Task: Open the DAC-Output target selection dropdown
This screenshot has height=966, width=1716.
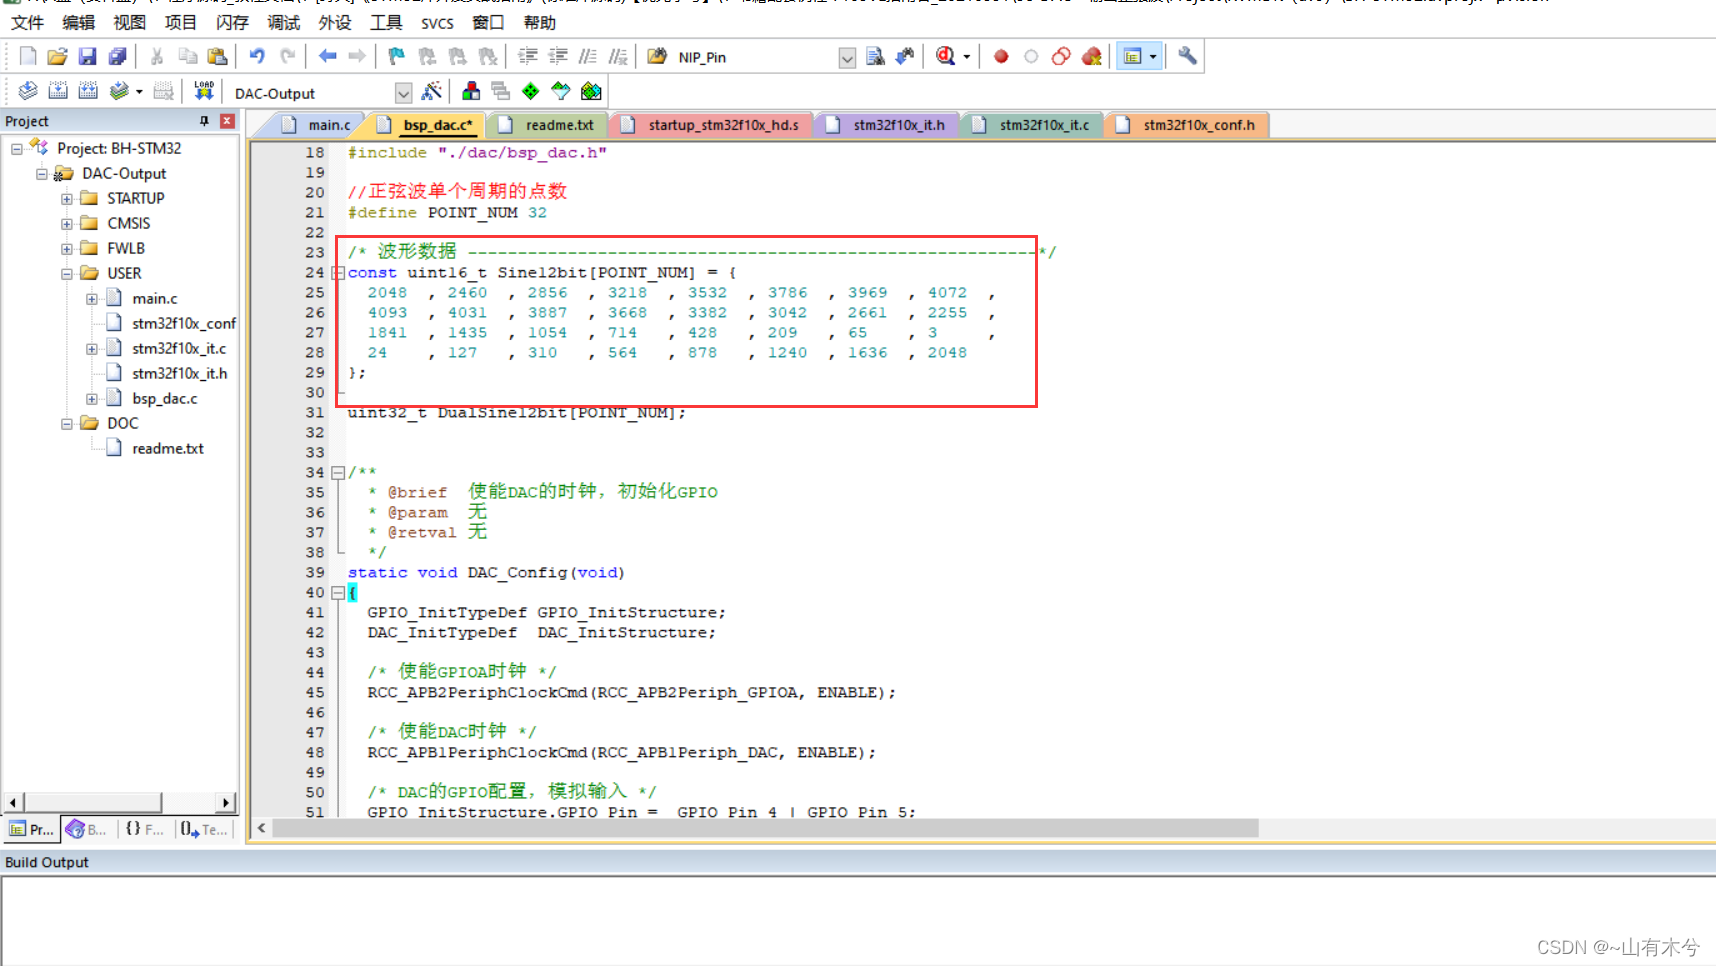Action: point(403,93)
